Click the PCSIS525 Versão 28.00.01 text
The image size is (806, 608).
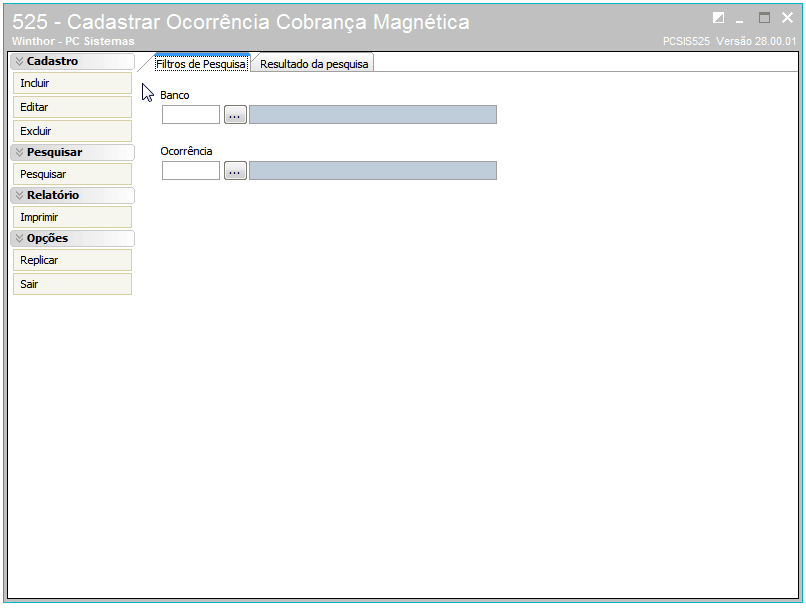coord(729,41)
